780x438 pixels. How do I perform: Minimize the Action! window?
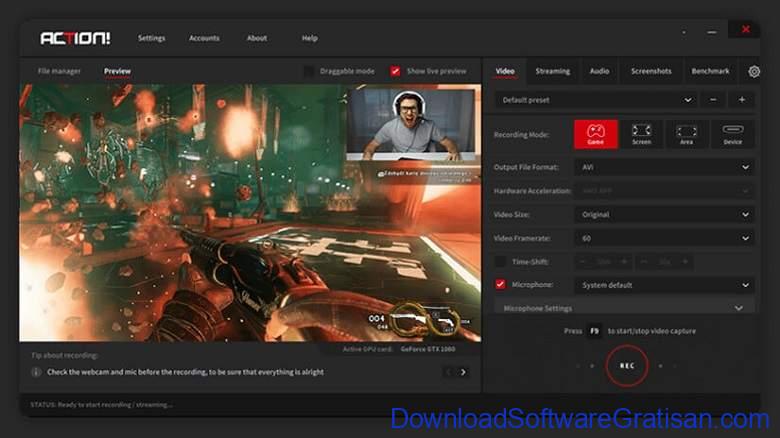point(712,32)
